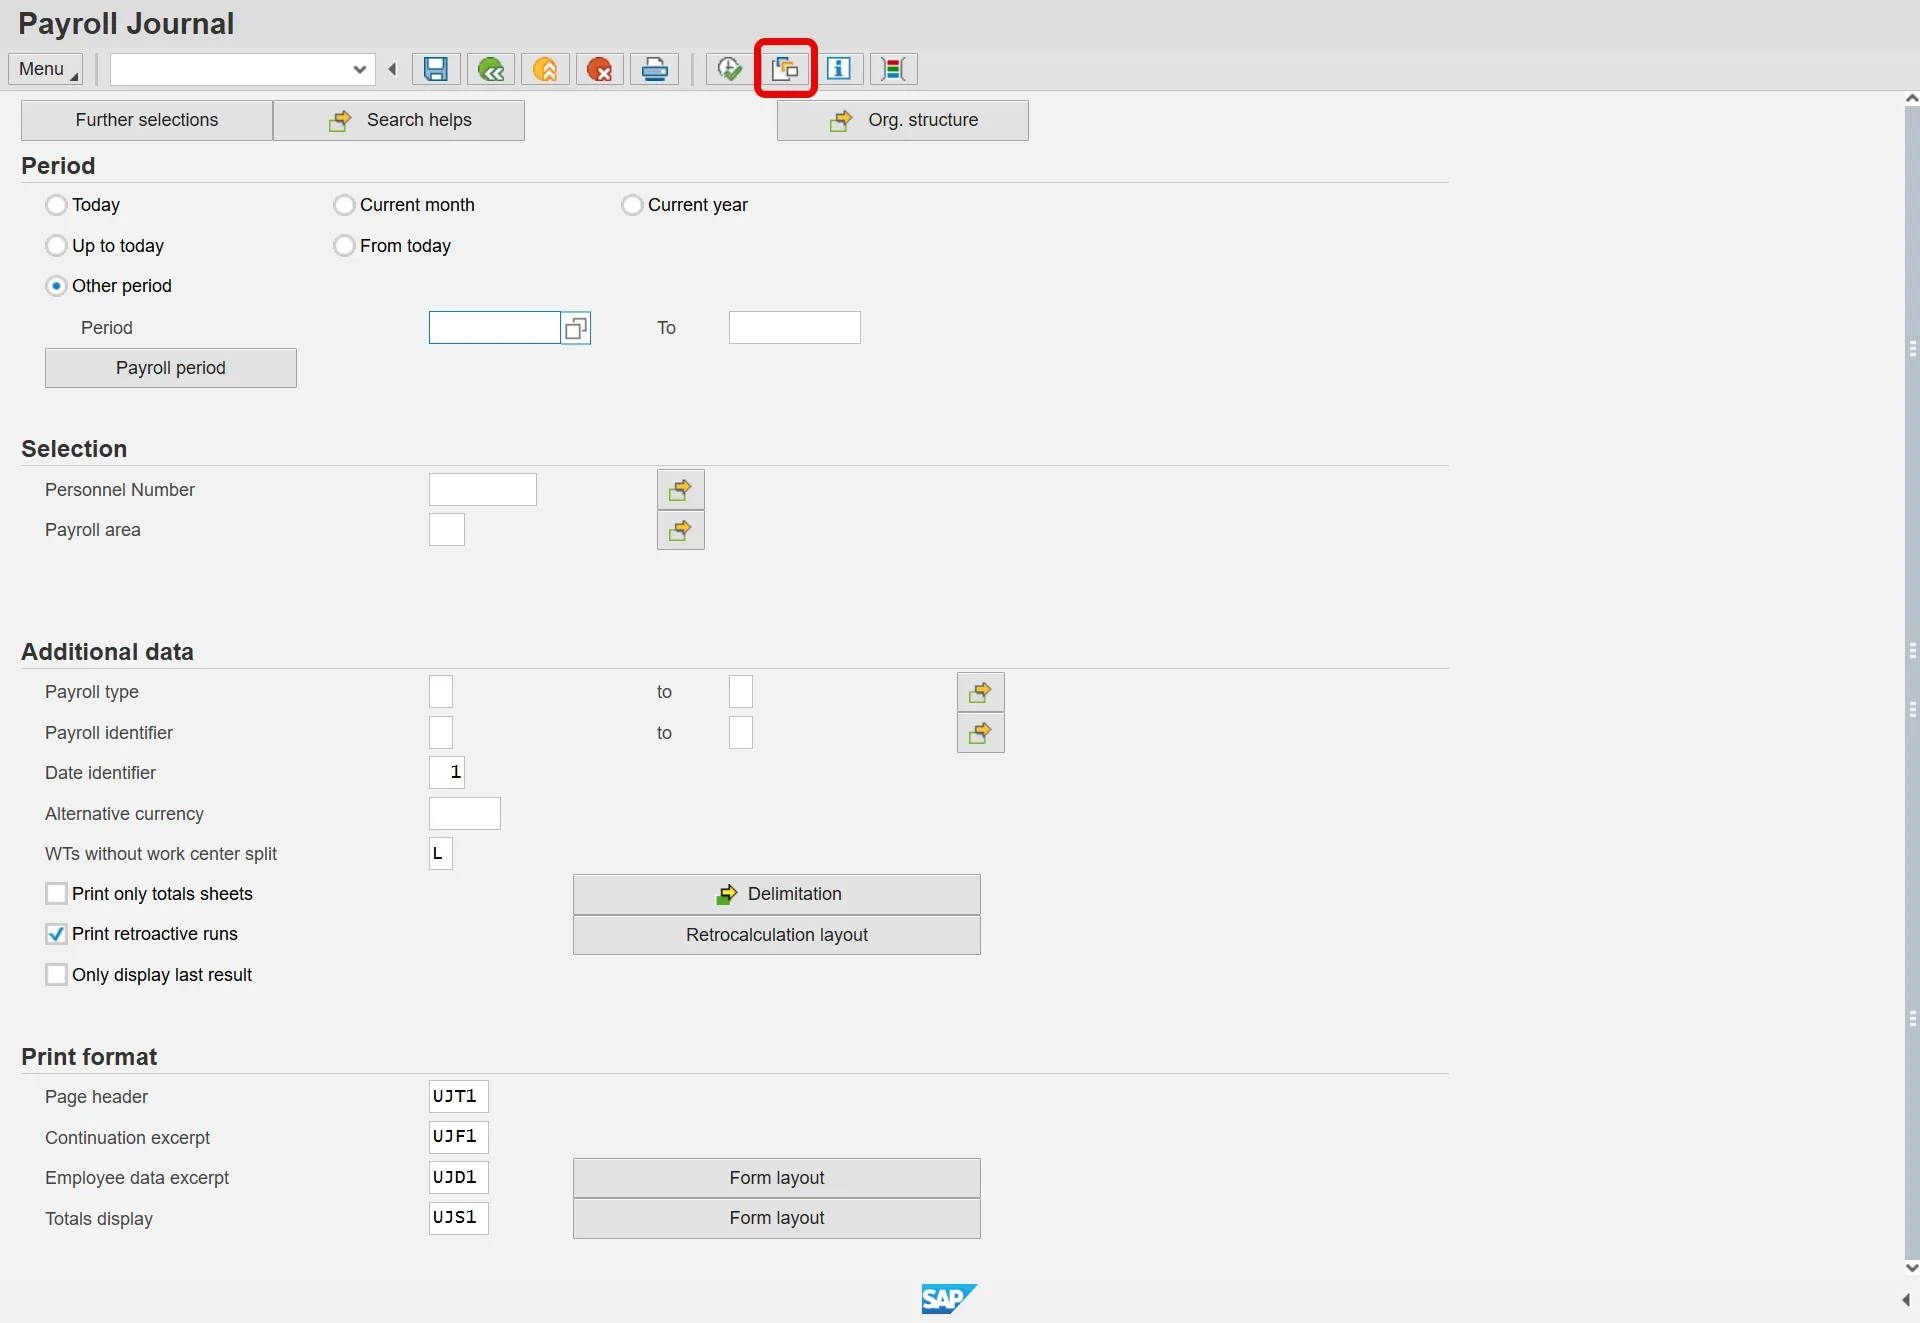Click the Print icon in toolbar
The image size is (1920, 1323).
tap(655, 69)
